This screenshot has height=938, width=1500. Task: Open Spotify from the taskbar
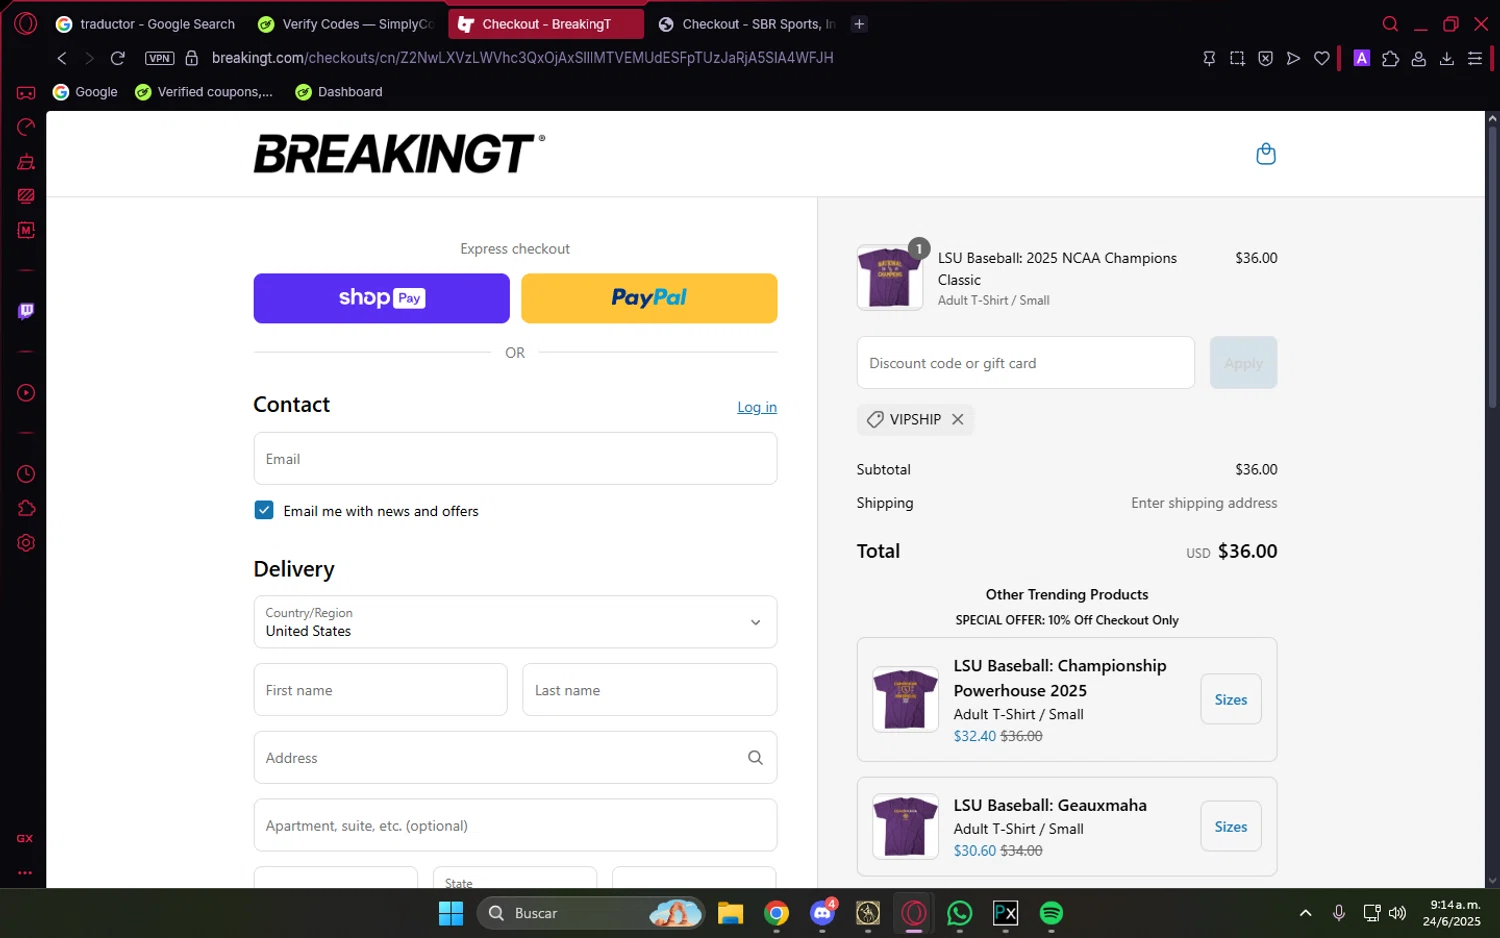coord(1051,913)
